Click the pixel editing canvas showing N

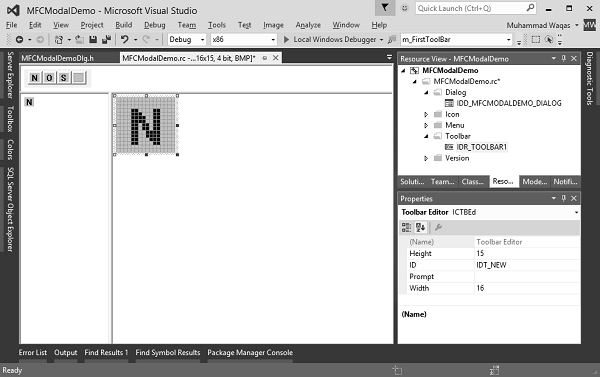pyautogui.click(x=146, y=125)
